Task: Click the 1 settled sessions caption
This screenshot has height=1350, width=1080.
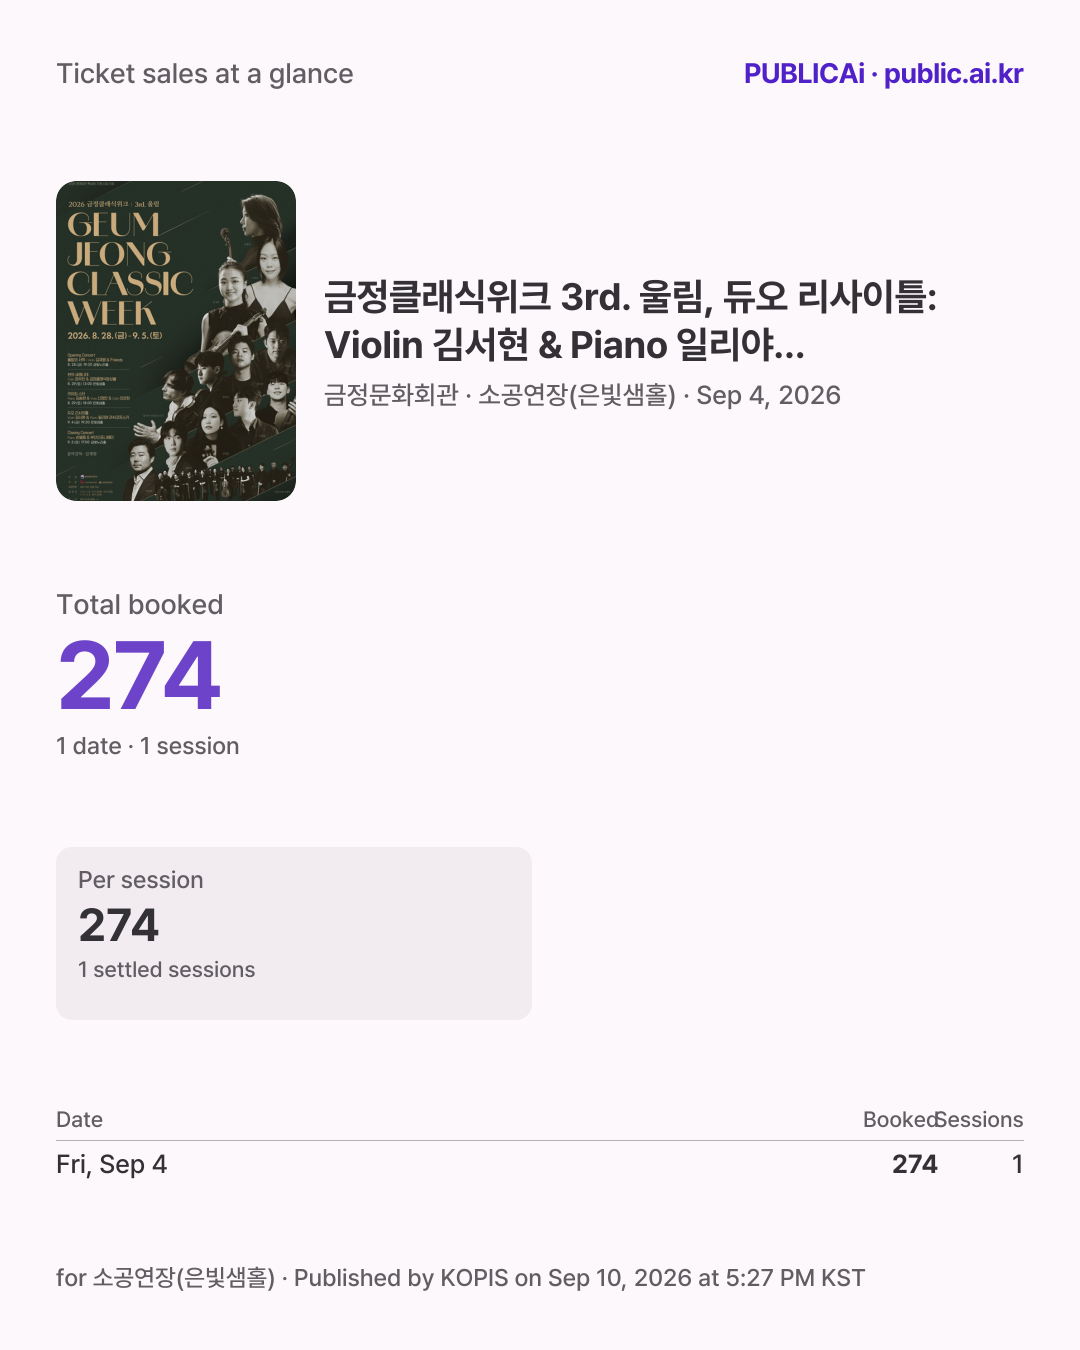Action: [x=167, y=970]
